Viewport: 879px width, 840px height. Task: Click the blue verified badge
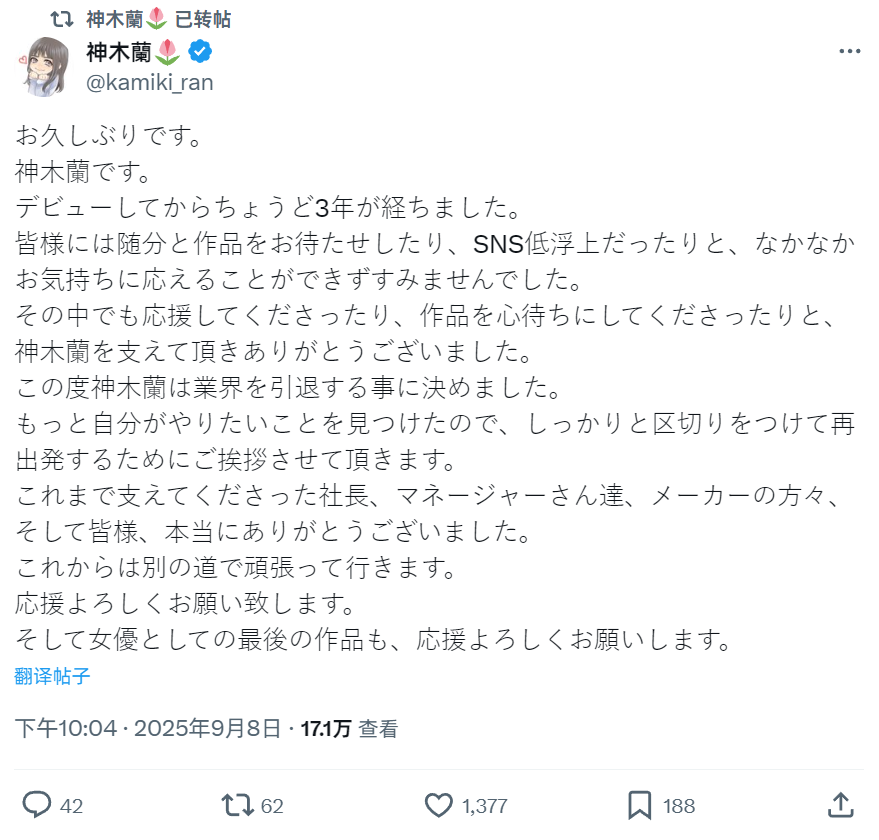click(199, 52)
